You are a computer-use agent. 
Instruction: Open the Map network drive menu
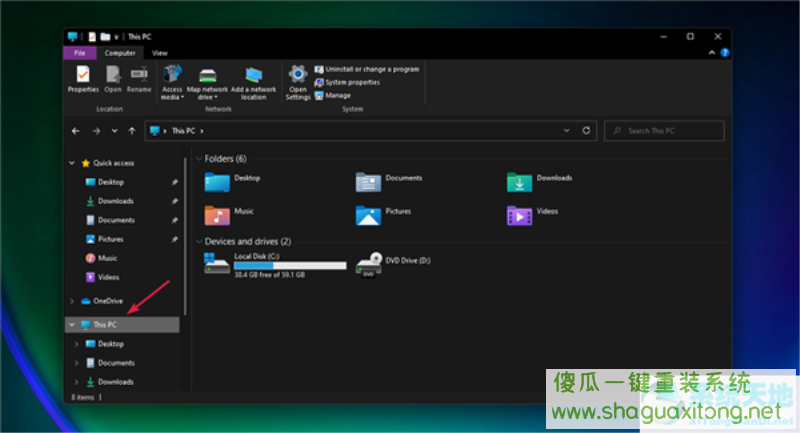tap(207, 84)
